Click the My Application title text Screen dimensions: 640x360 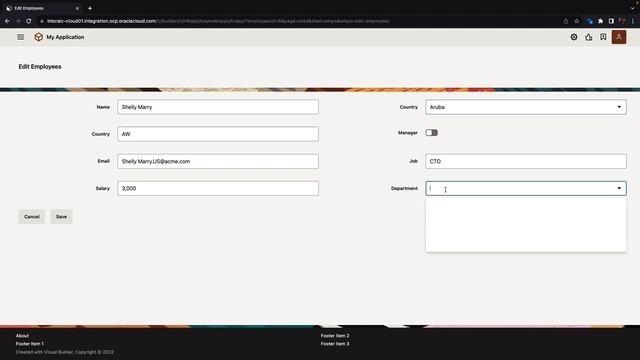click(x=65, y=37)
